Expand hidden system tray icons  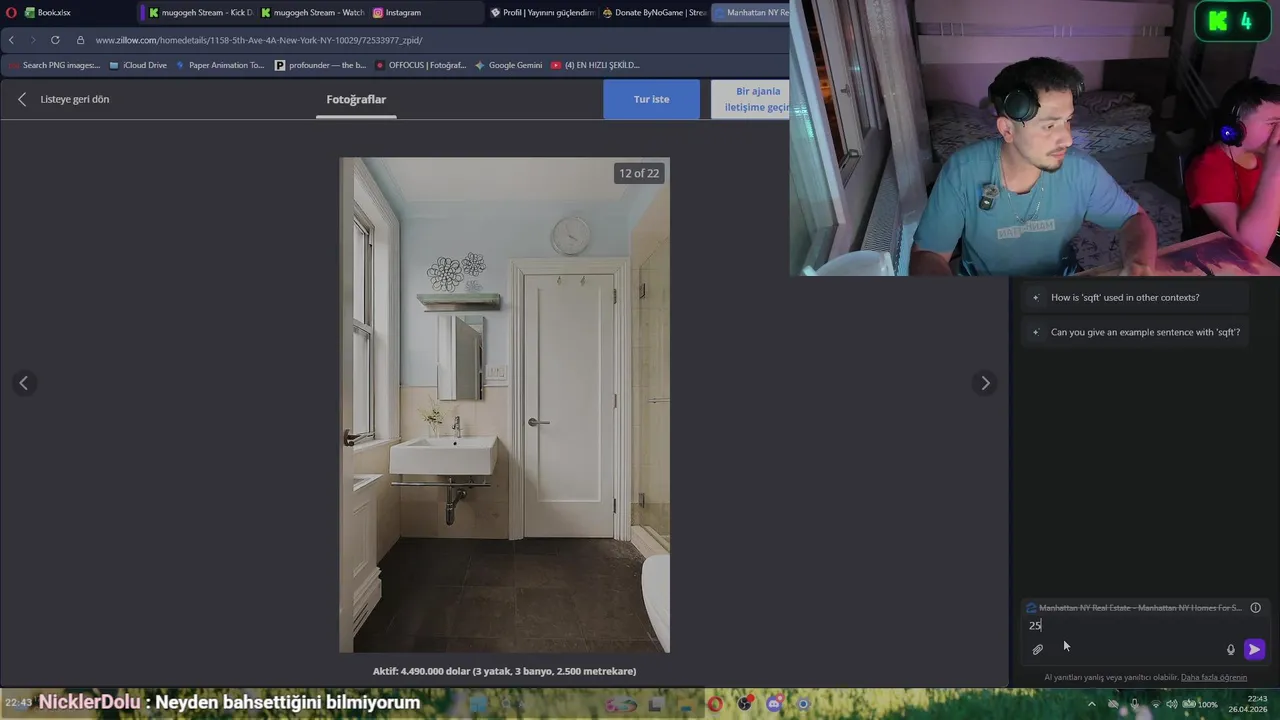pyautogui.click(x=1091, y=704)
